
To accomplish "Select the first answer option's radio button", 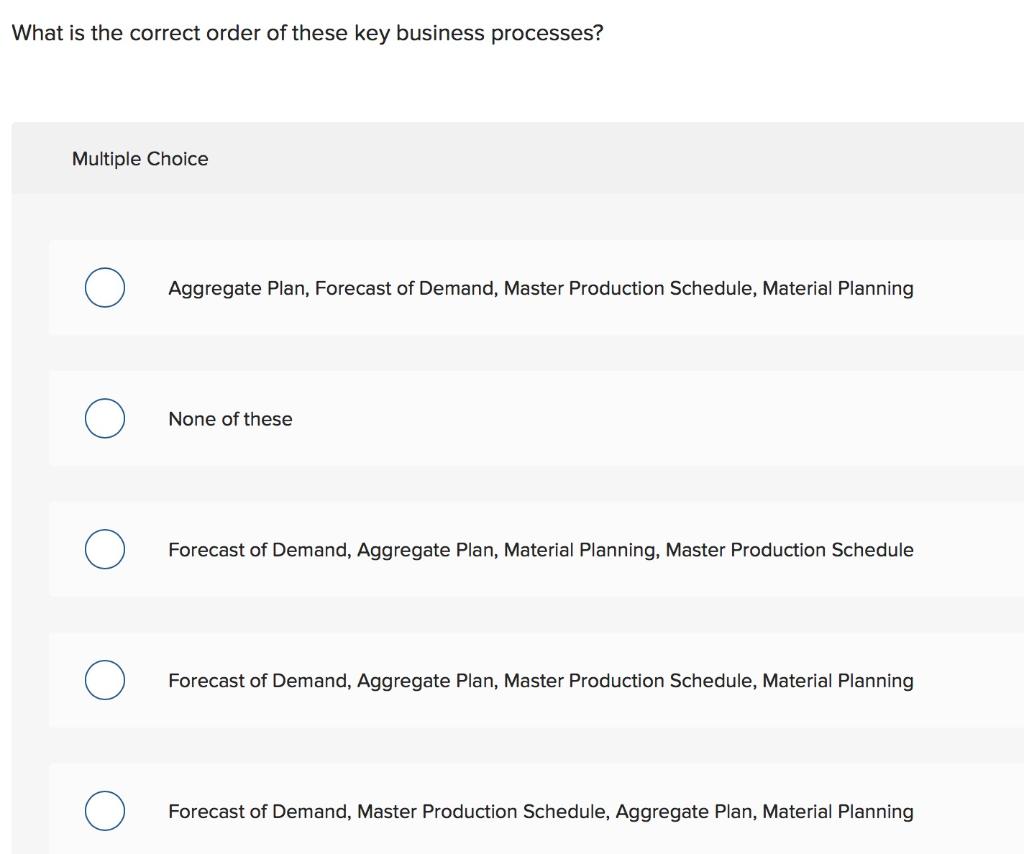I will [x=104, y=287].
